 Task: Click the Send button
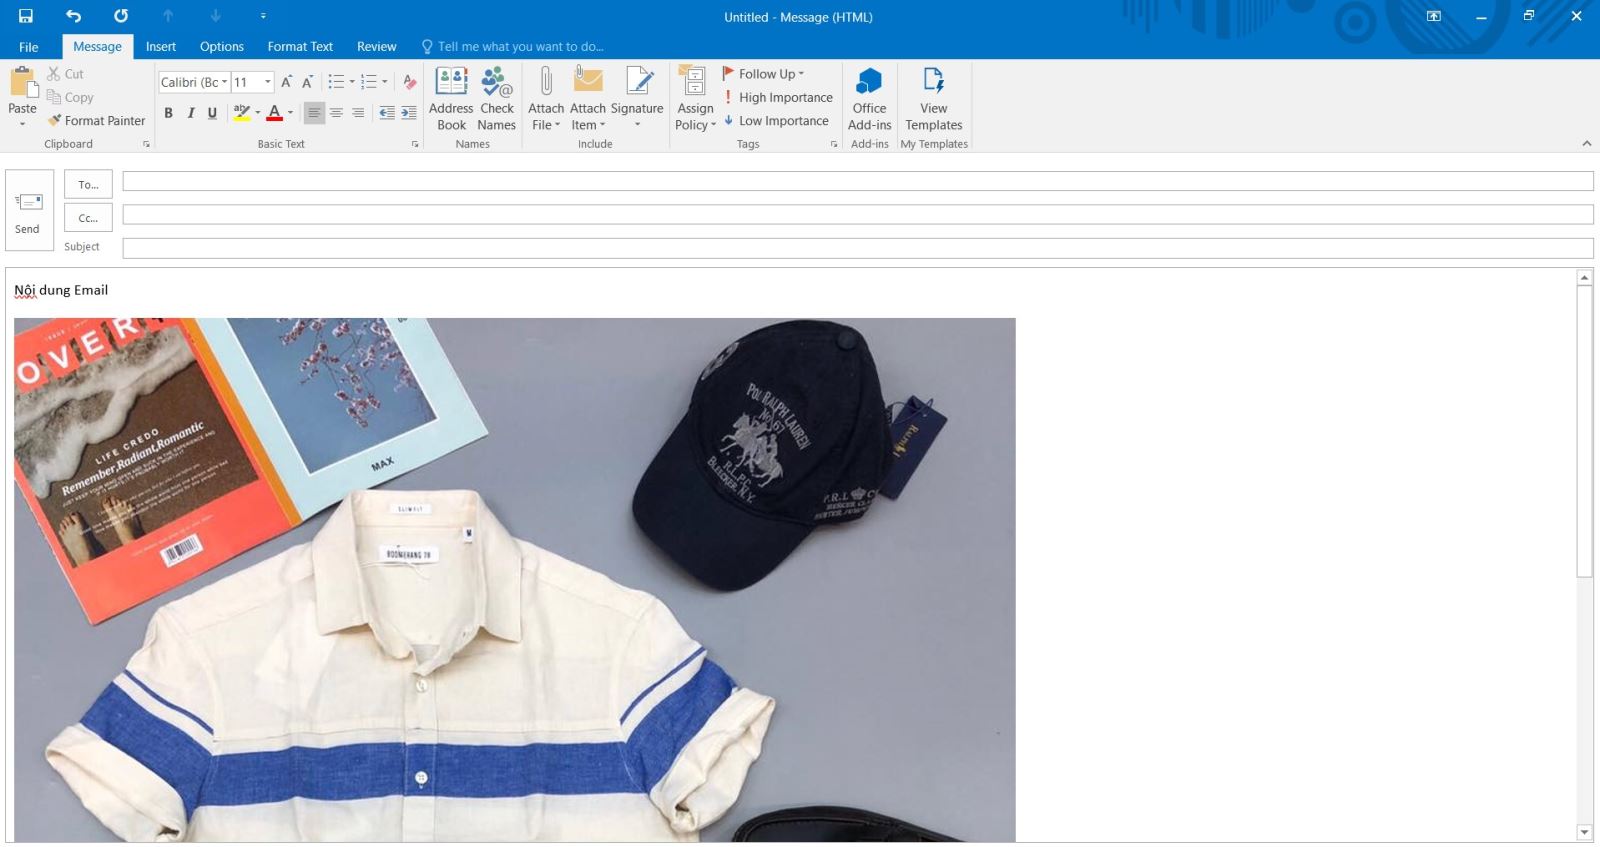pos(28,211)
